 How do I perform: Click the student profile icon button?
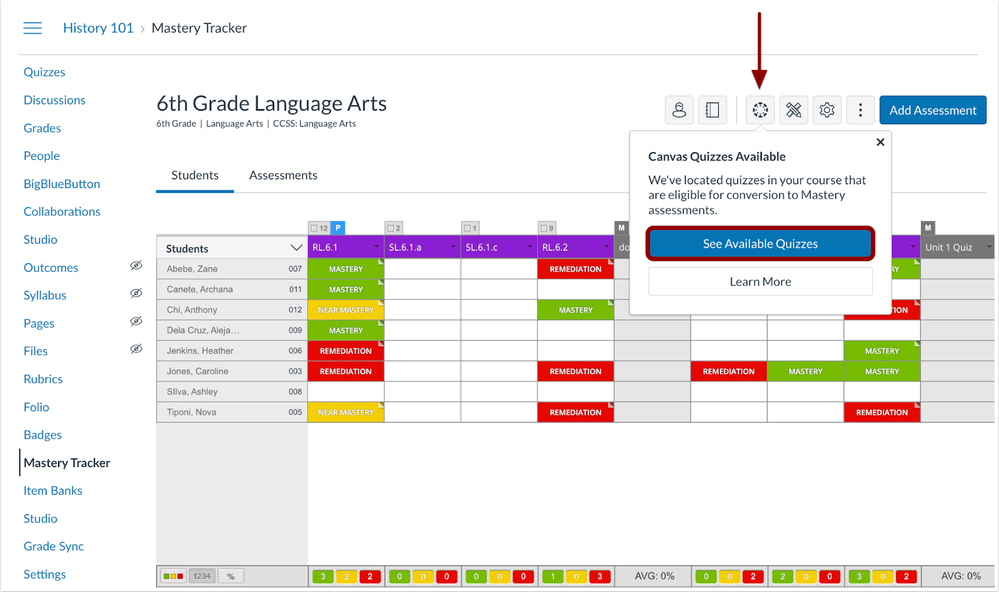[x=679, y=110]
